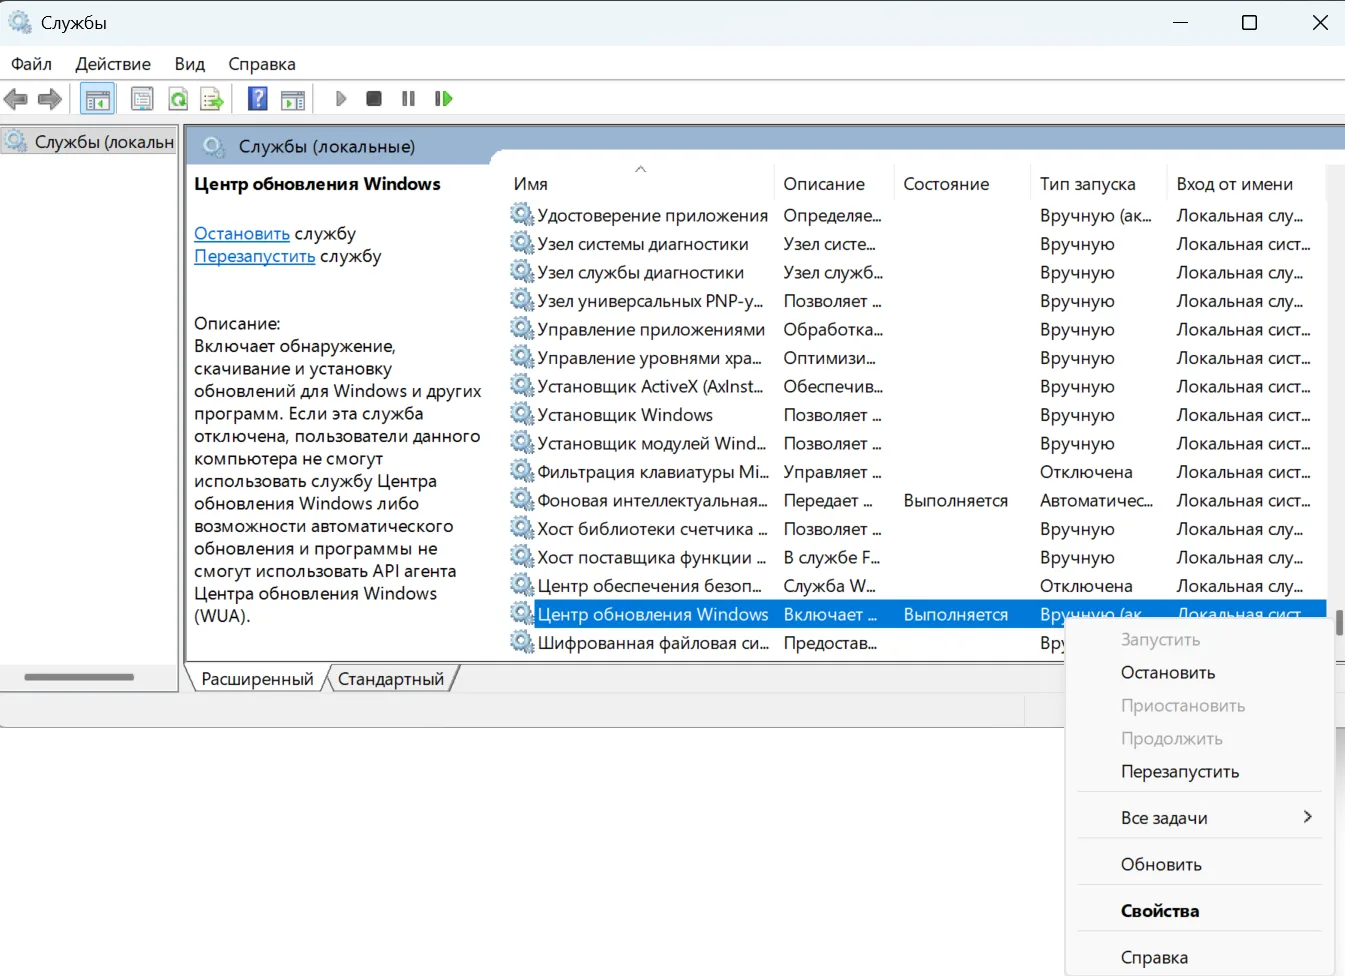Click the gear icon beside Удостоверение приложения

click(521, 214)
